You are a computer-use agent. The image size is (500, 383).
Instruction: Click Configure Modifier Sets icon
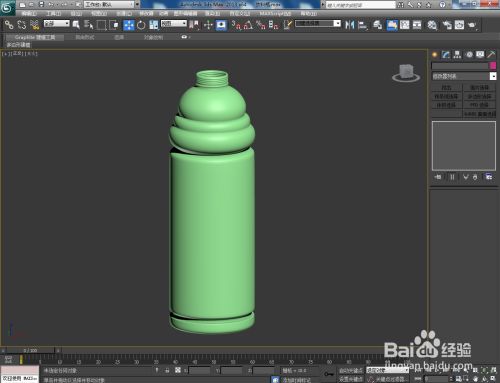pos(489,177)
